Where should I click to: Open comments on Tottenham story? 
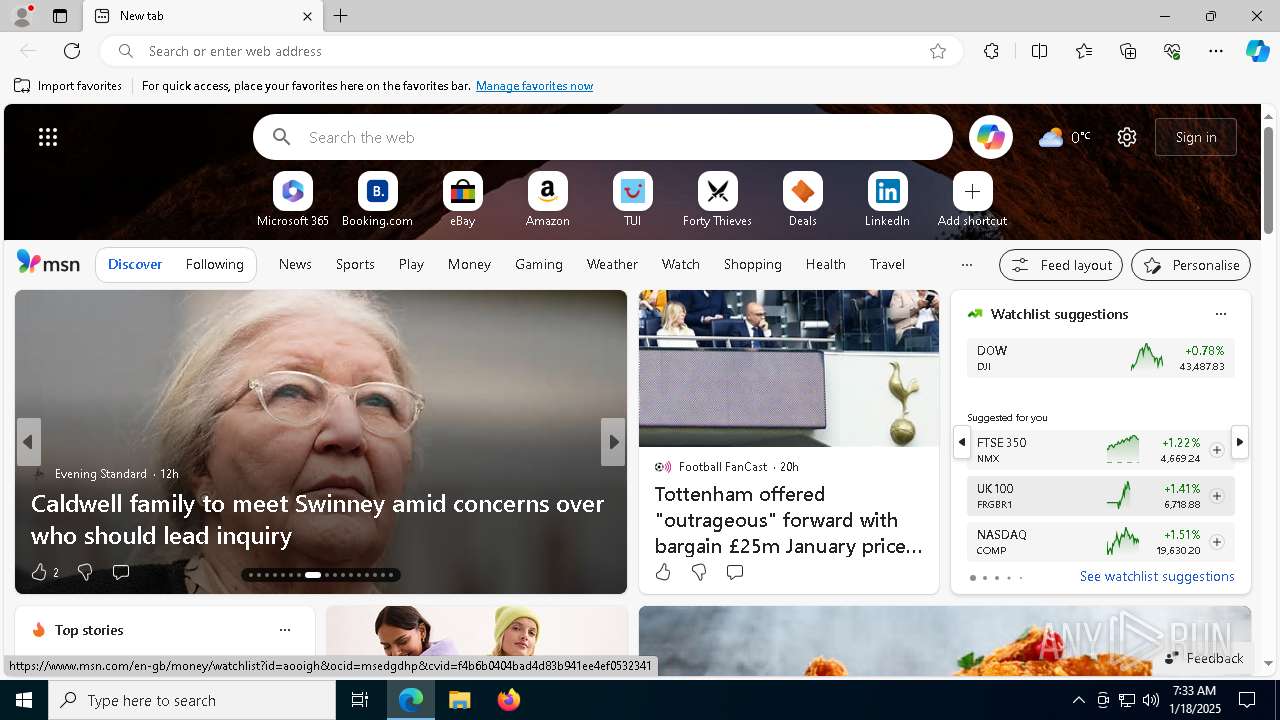(x=735, y=572)
